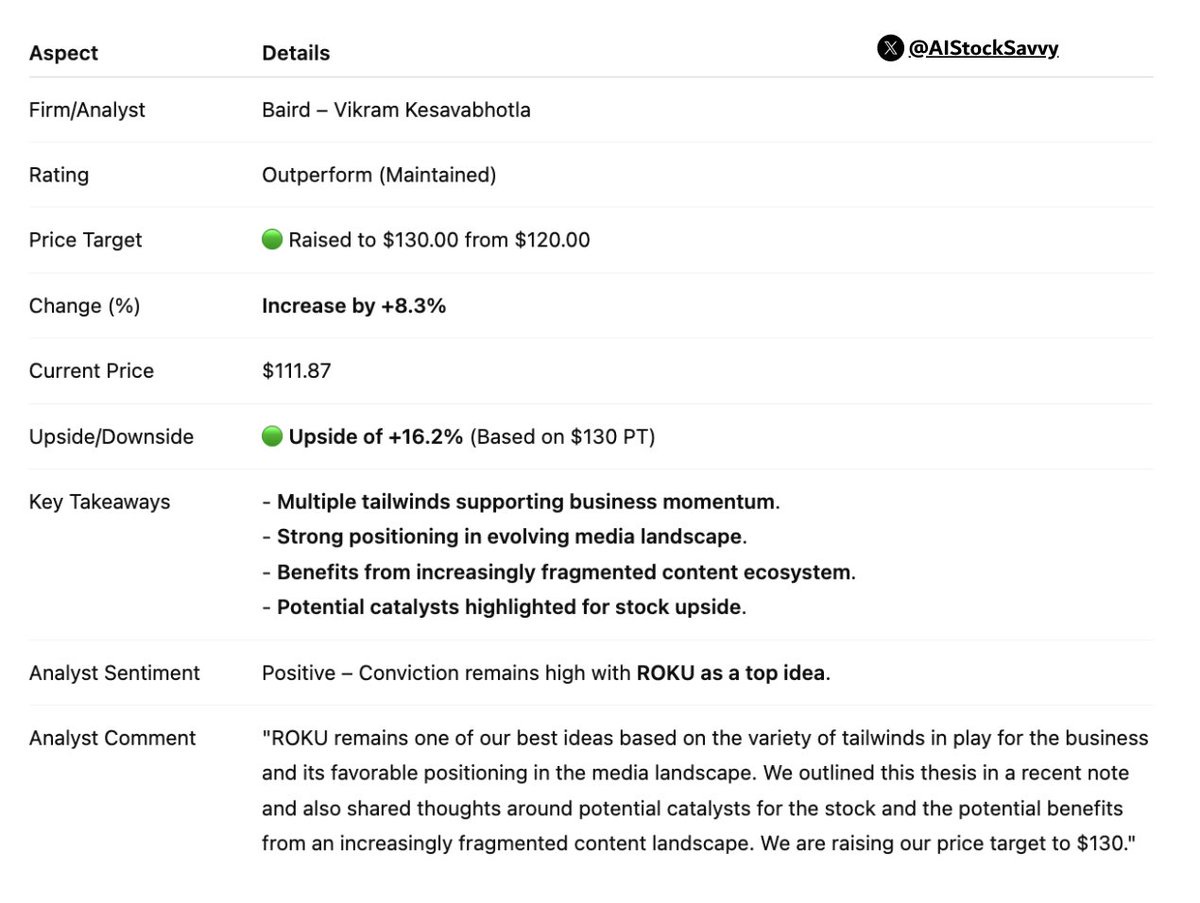
Task: Click the "Details" column header
Action: coord(296,53)
